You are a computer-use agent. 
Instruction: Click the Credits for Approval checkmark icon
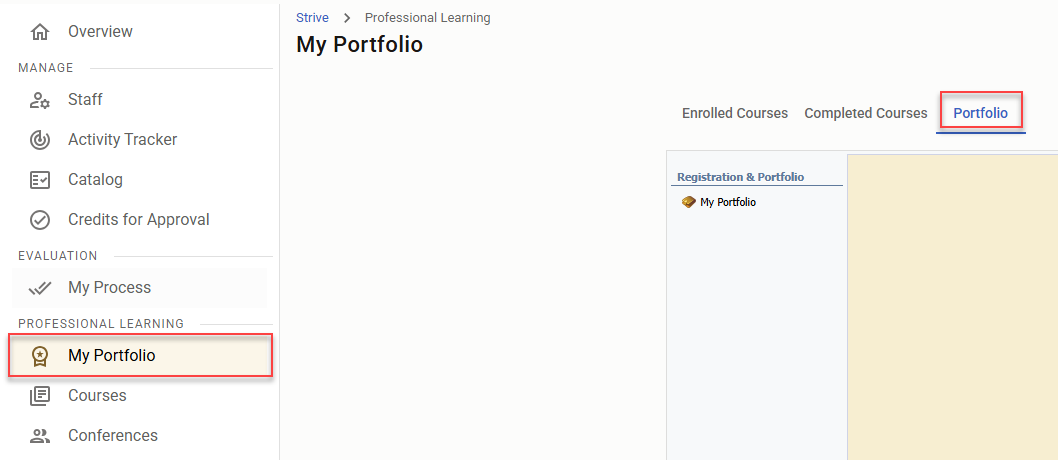click(40, 220)
